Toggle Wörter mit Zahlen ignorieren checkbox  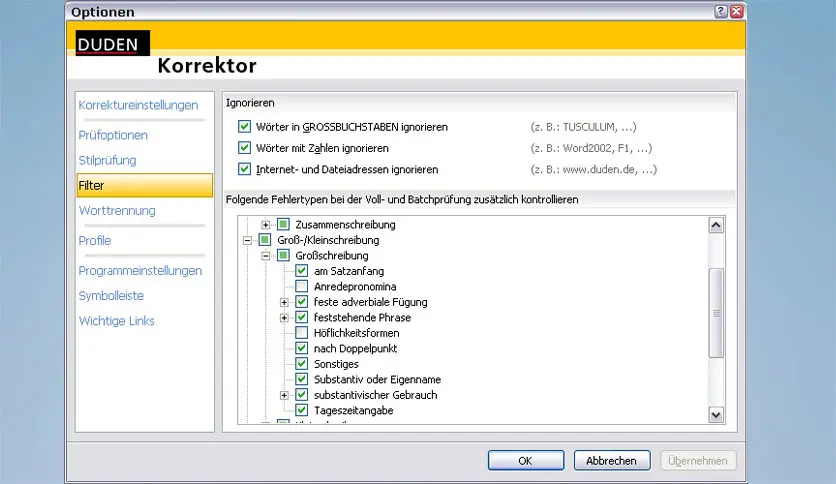pos(244,148)
